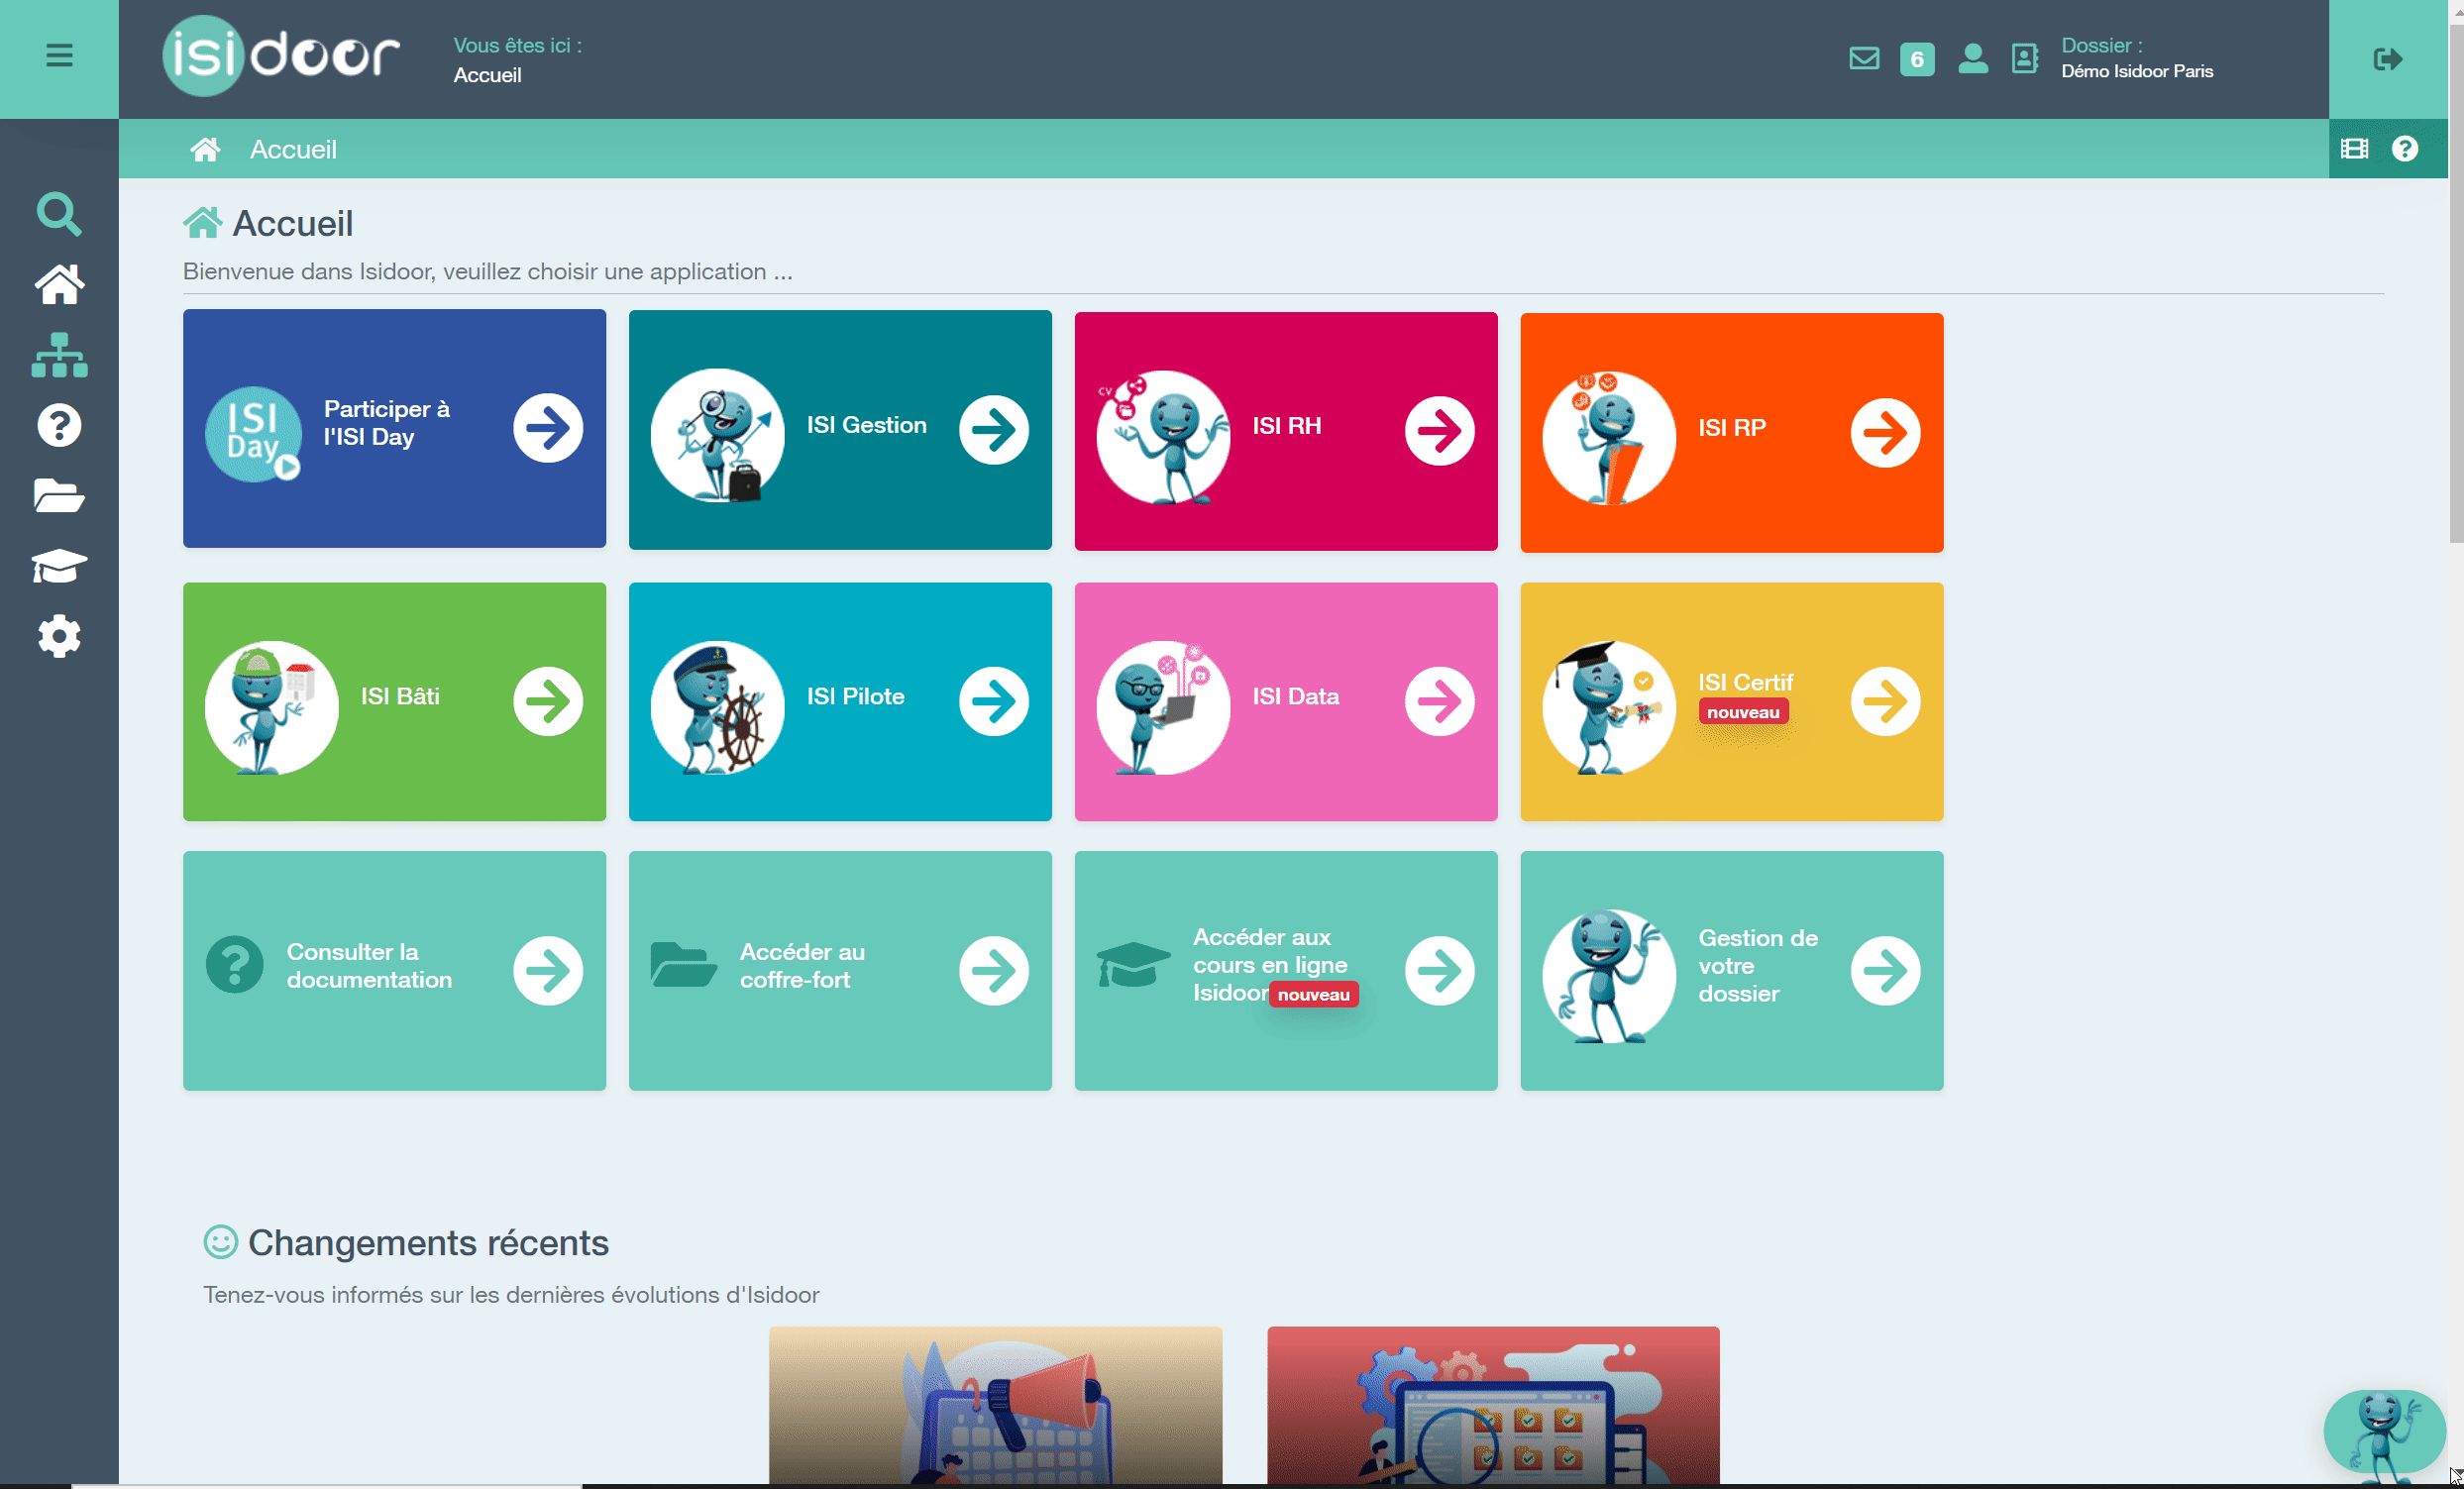Open the help icon in the teal bar

coord(2405,149)
